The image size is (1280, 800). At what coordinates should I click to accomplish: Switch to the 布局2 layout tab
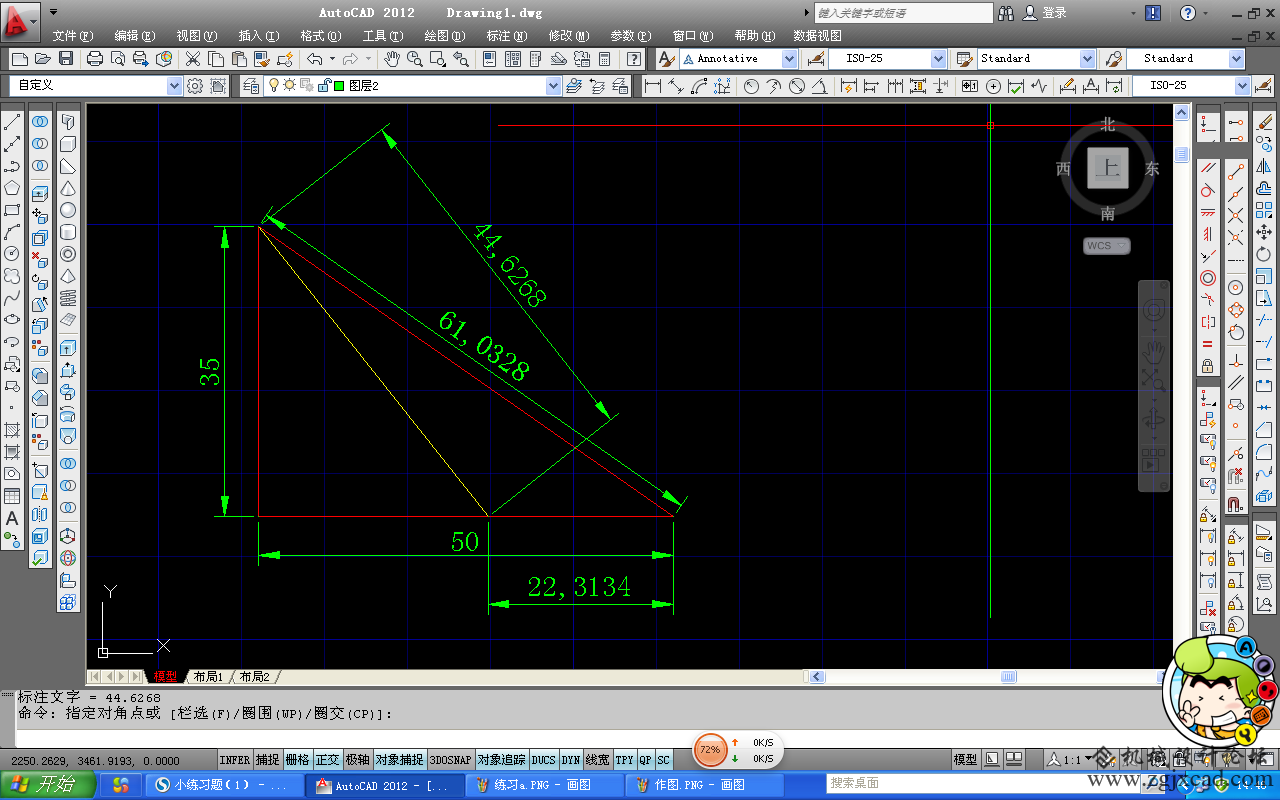pyautogui.click(x=254, y=677)
